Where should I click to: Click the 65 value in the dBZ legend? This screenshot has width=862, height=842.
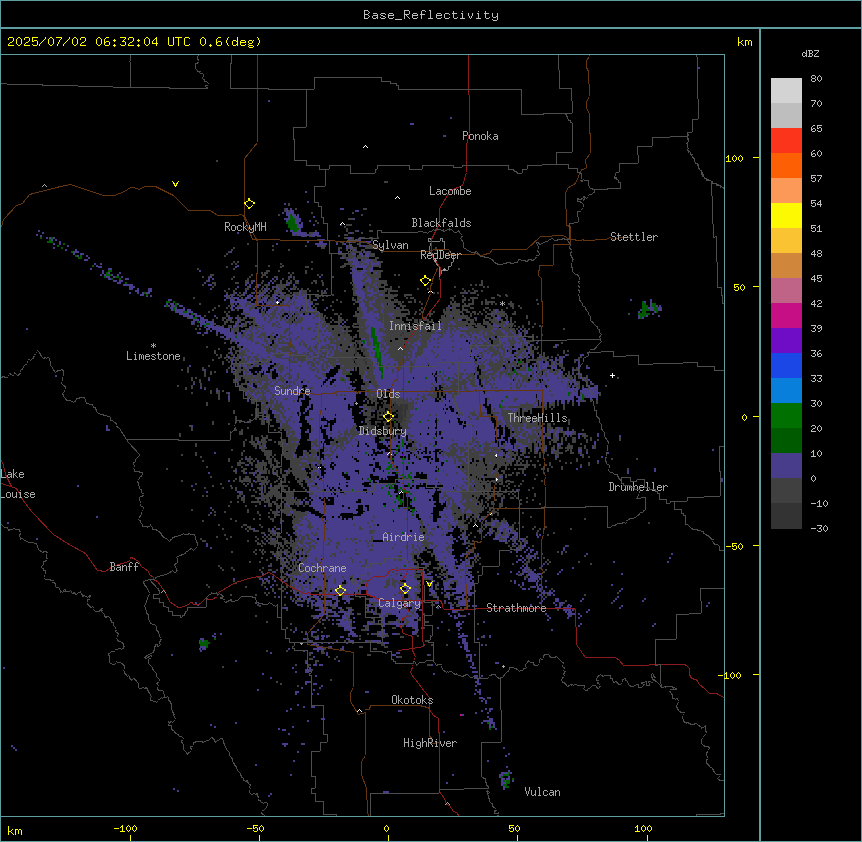point(816,129)
